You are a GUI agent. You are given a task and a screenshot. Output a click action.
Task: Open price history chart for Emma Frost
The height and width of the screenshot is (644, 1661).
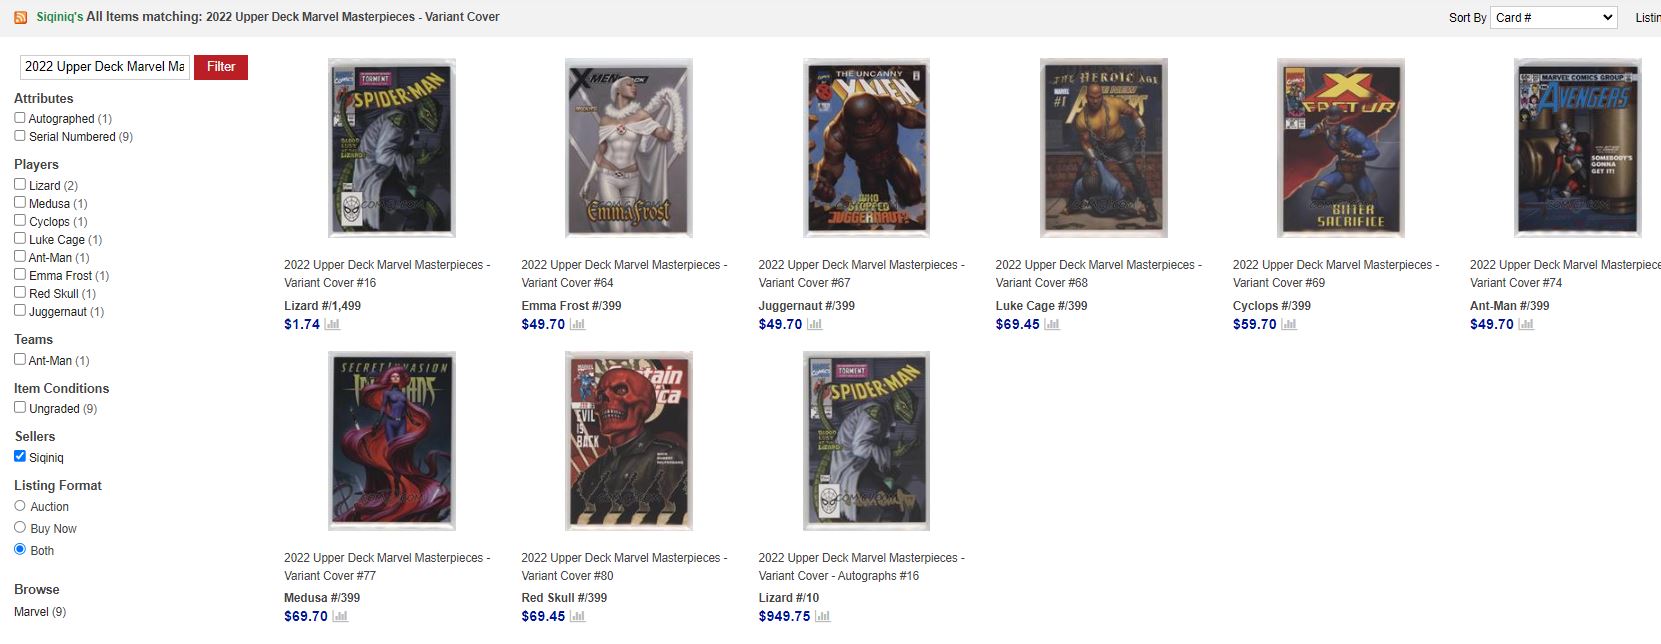tap(577, 324)
